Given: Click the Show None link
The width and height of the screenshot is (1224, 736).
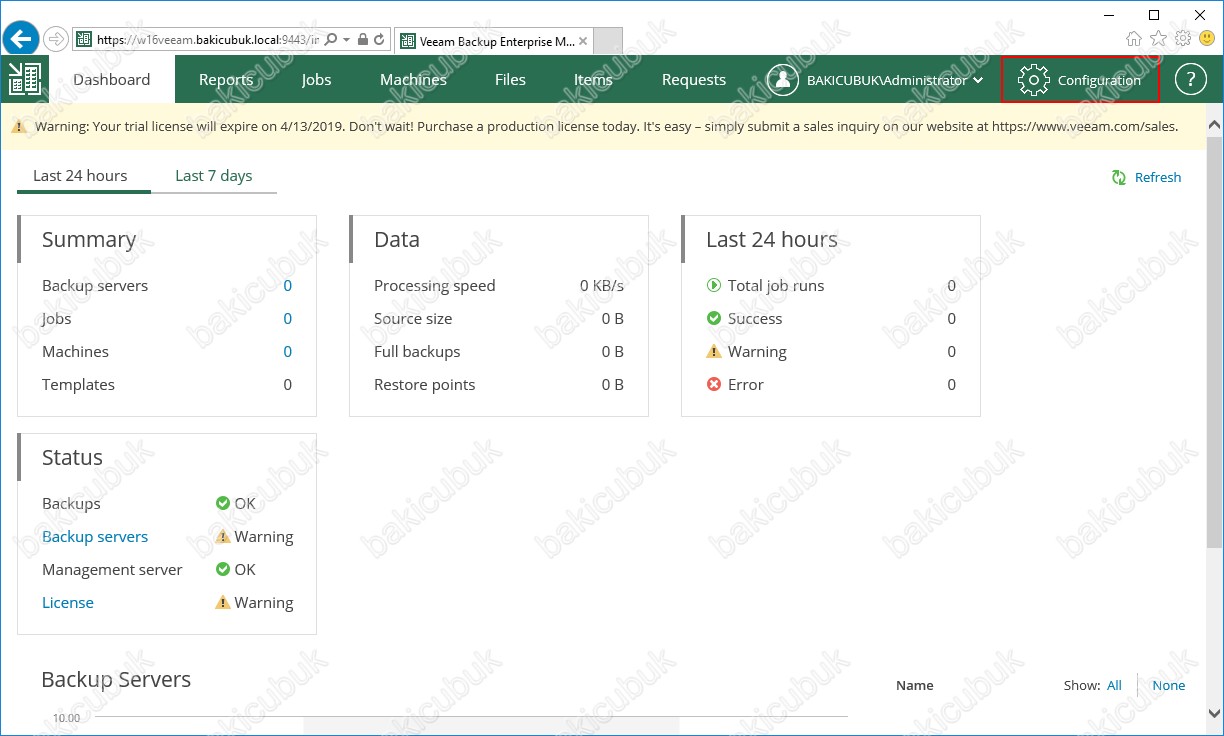Looking at the screenshot, I should [x=1169, y=685].
